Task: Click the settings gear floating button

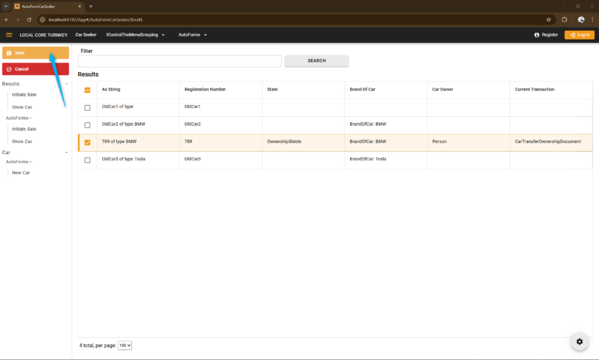Action: point(579,341)
